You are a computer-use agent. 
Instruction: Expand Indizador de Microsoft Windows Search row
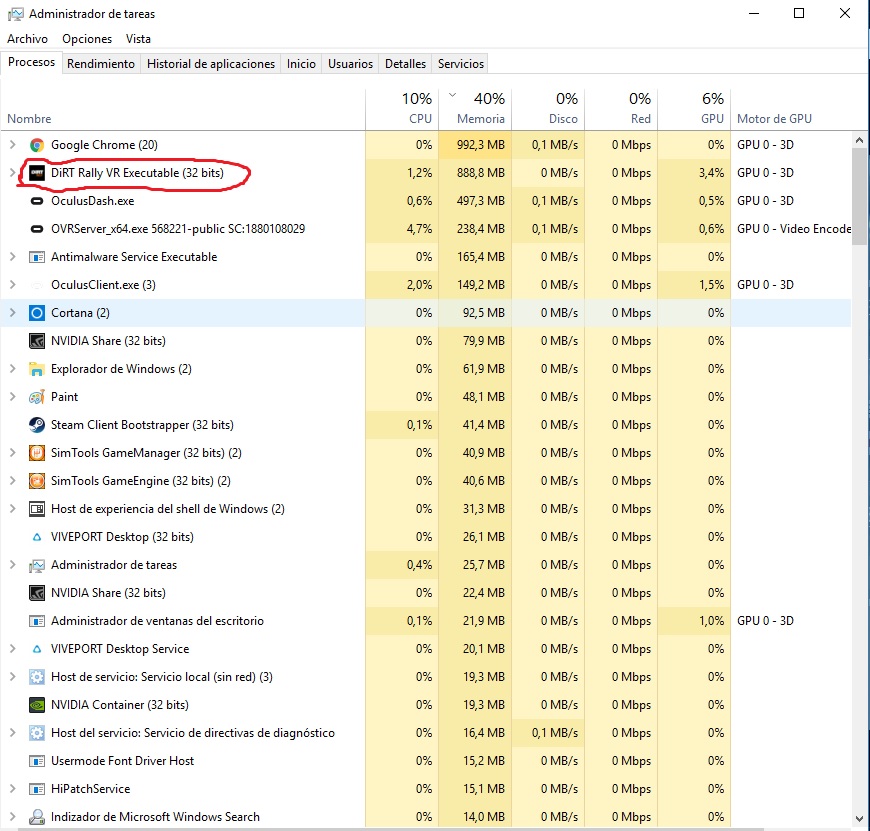(13, 817)
